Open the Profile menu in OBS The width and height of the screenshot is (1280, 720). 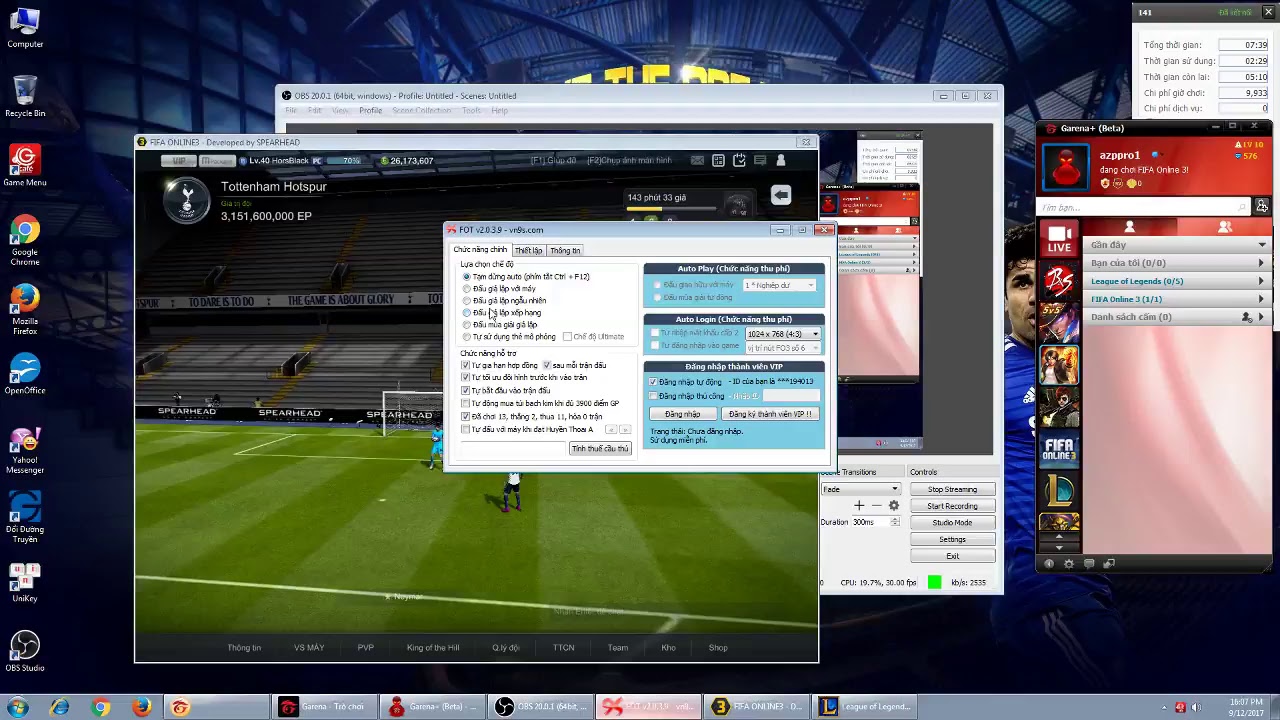click(x=370, y=110)
